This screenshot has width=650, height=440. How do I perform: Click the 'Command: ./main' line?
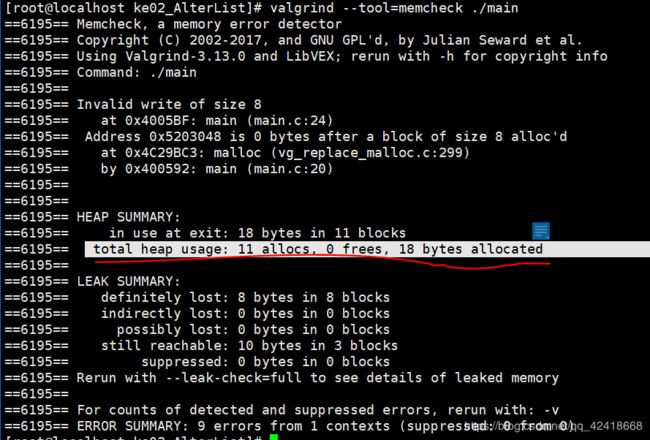tap(136, 72)
